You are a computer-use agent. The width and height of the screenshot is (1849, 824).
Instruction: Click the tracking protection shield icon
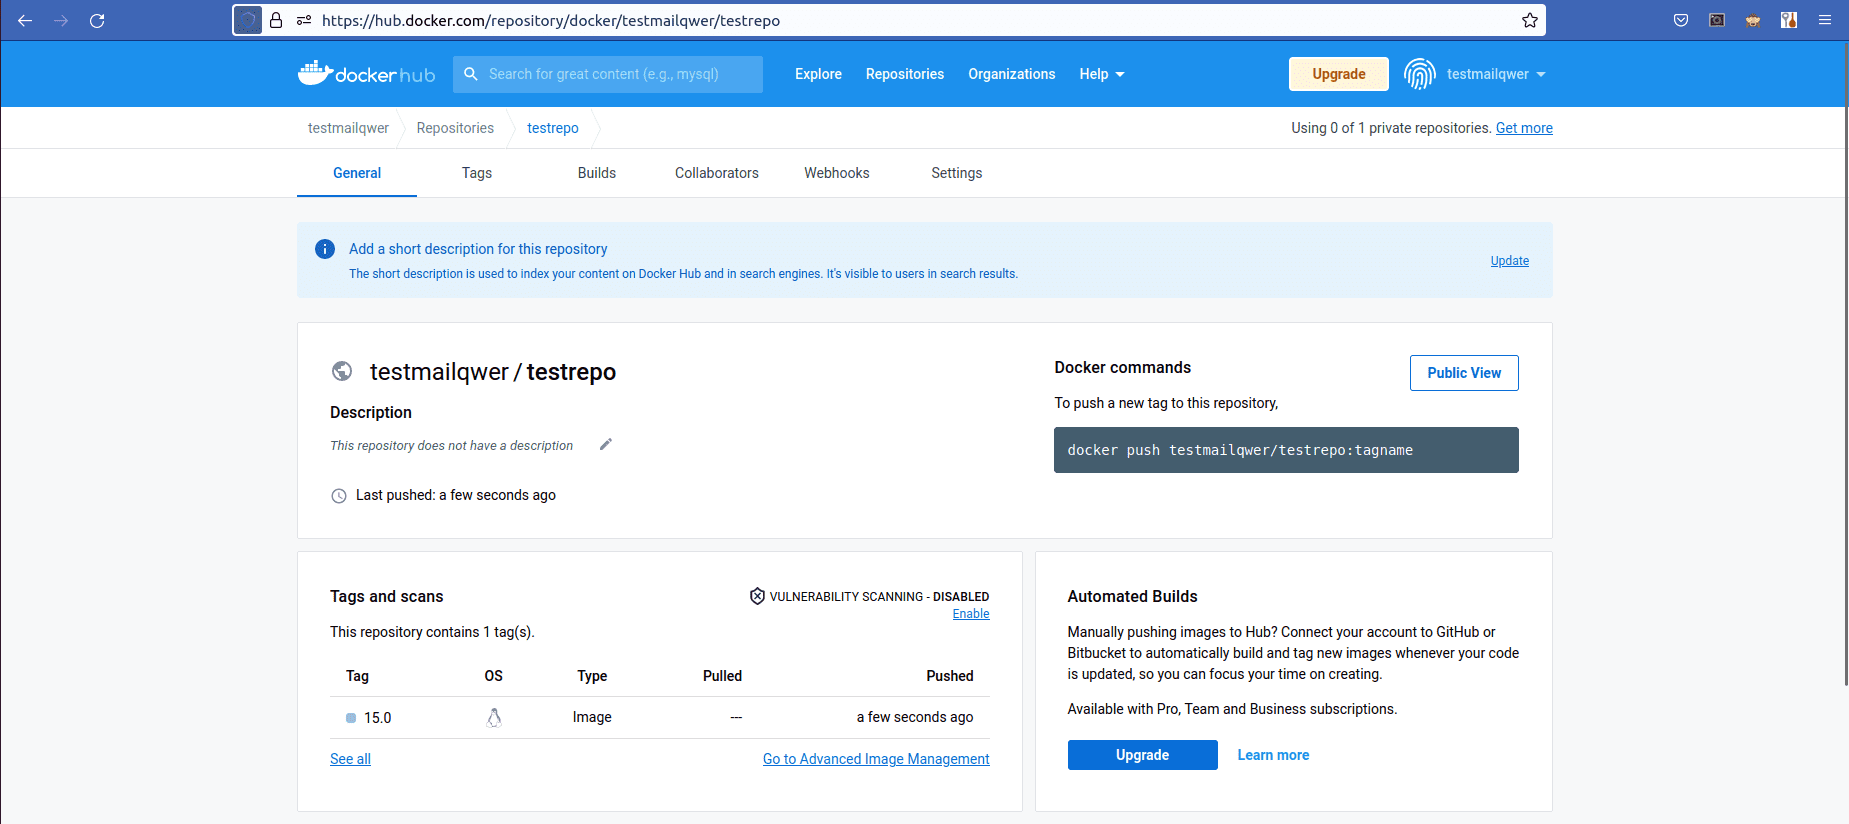(x=247, y=20)
